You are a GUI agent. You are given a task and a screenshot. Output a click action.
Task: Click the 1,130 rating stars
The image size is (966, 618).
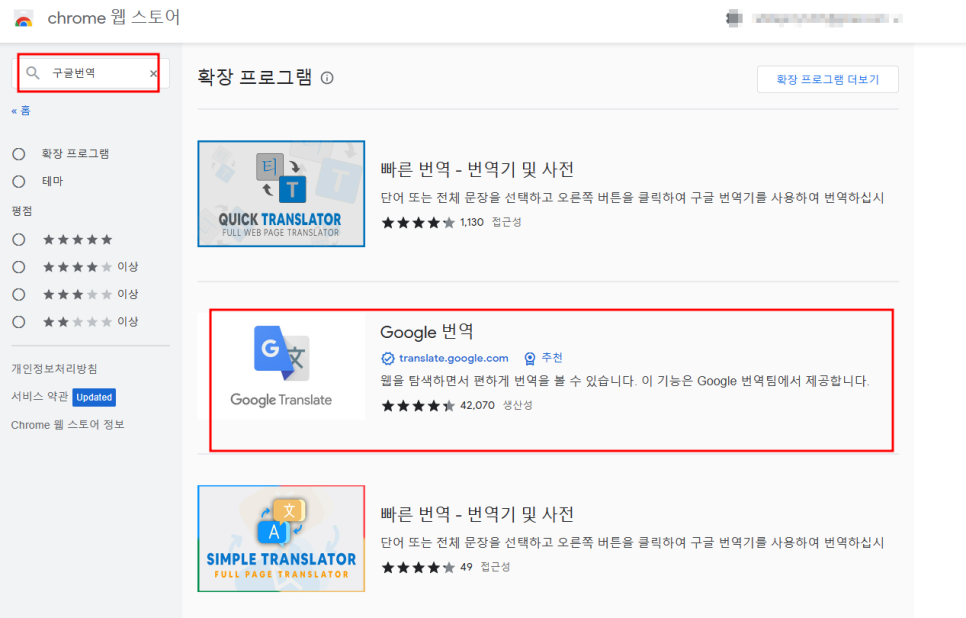coord(418,222)
